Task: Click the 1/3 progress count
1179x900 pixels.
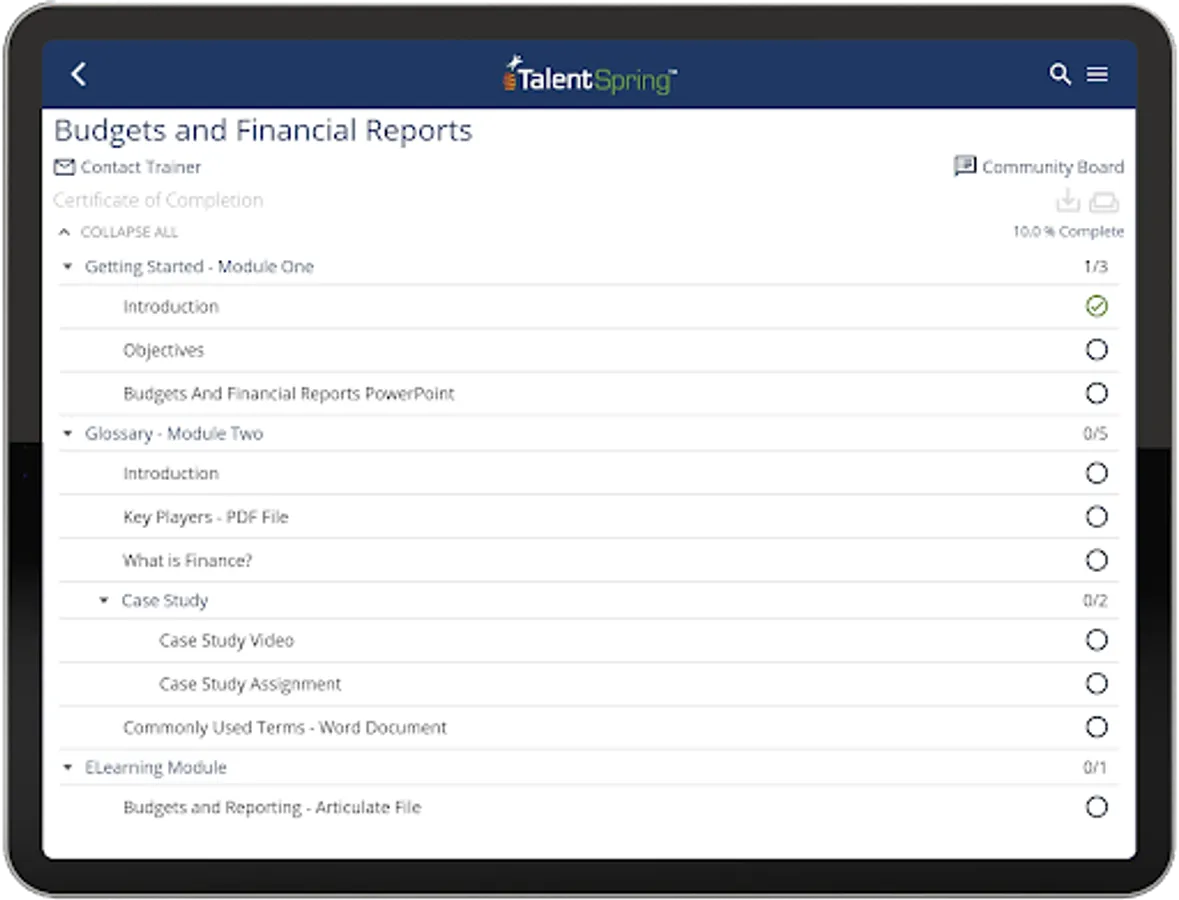Action: (x=1096, y=267)
